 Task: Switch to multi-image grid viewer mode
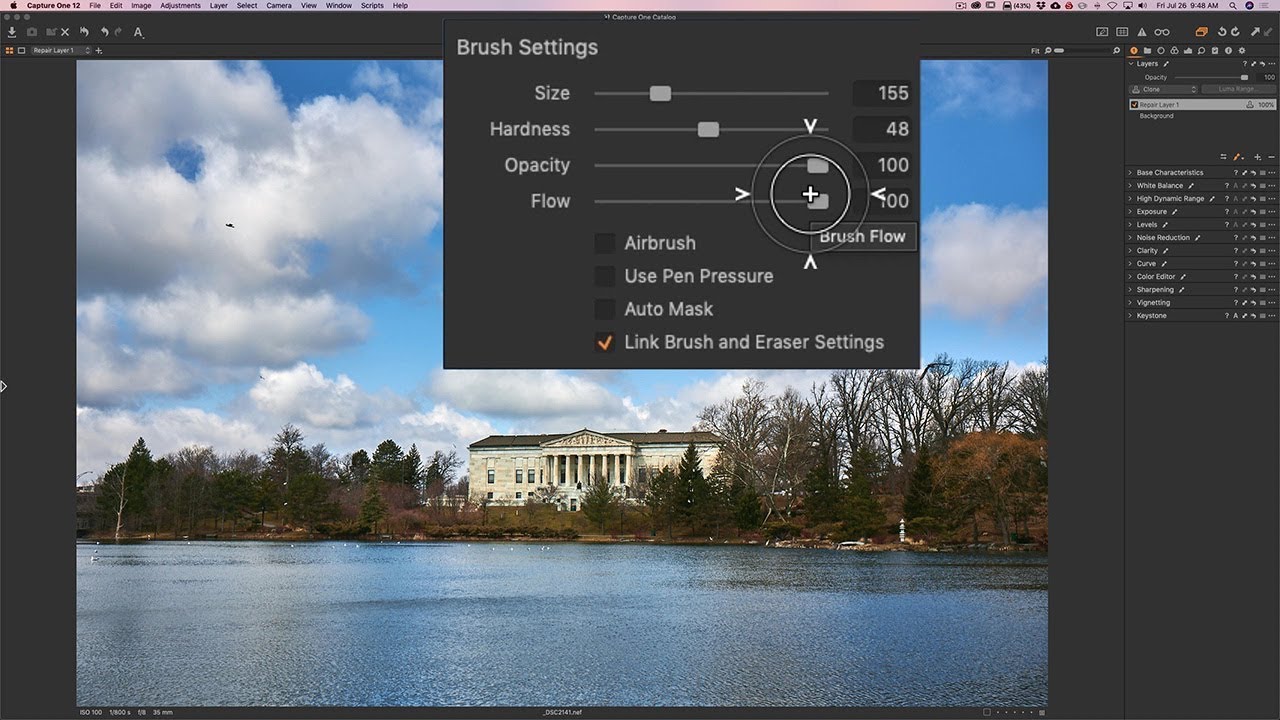coord(9,50)
